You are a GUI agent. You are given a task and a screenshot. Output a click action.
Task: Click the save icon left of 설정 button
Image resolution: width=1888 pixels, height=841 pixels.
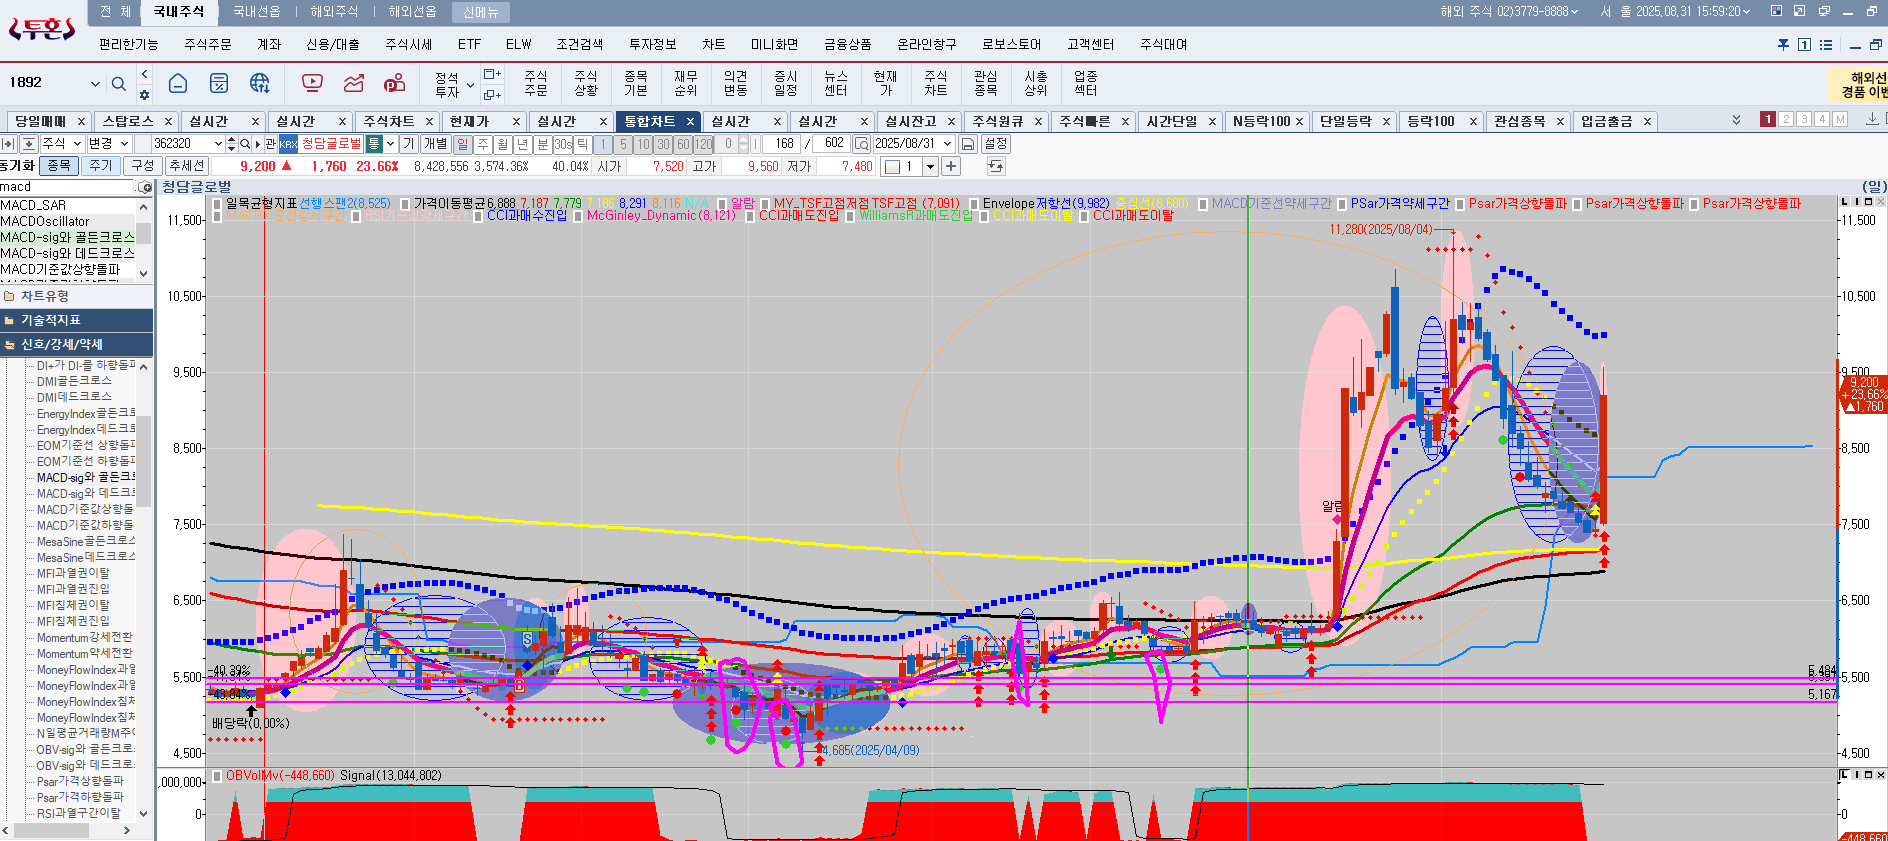(x=967, y=144)
